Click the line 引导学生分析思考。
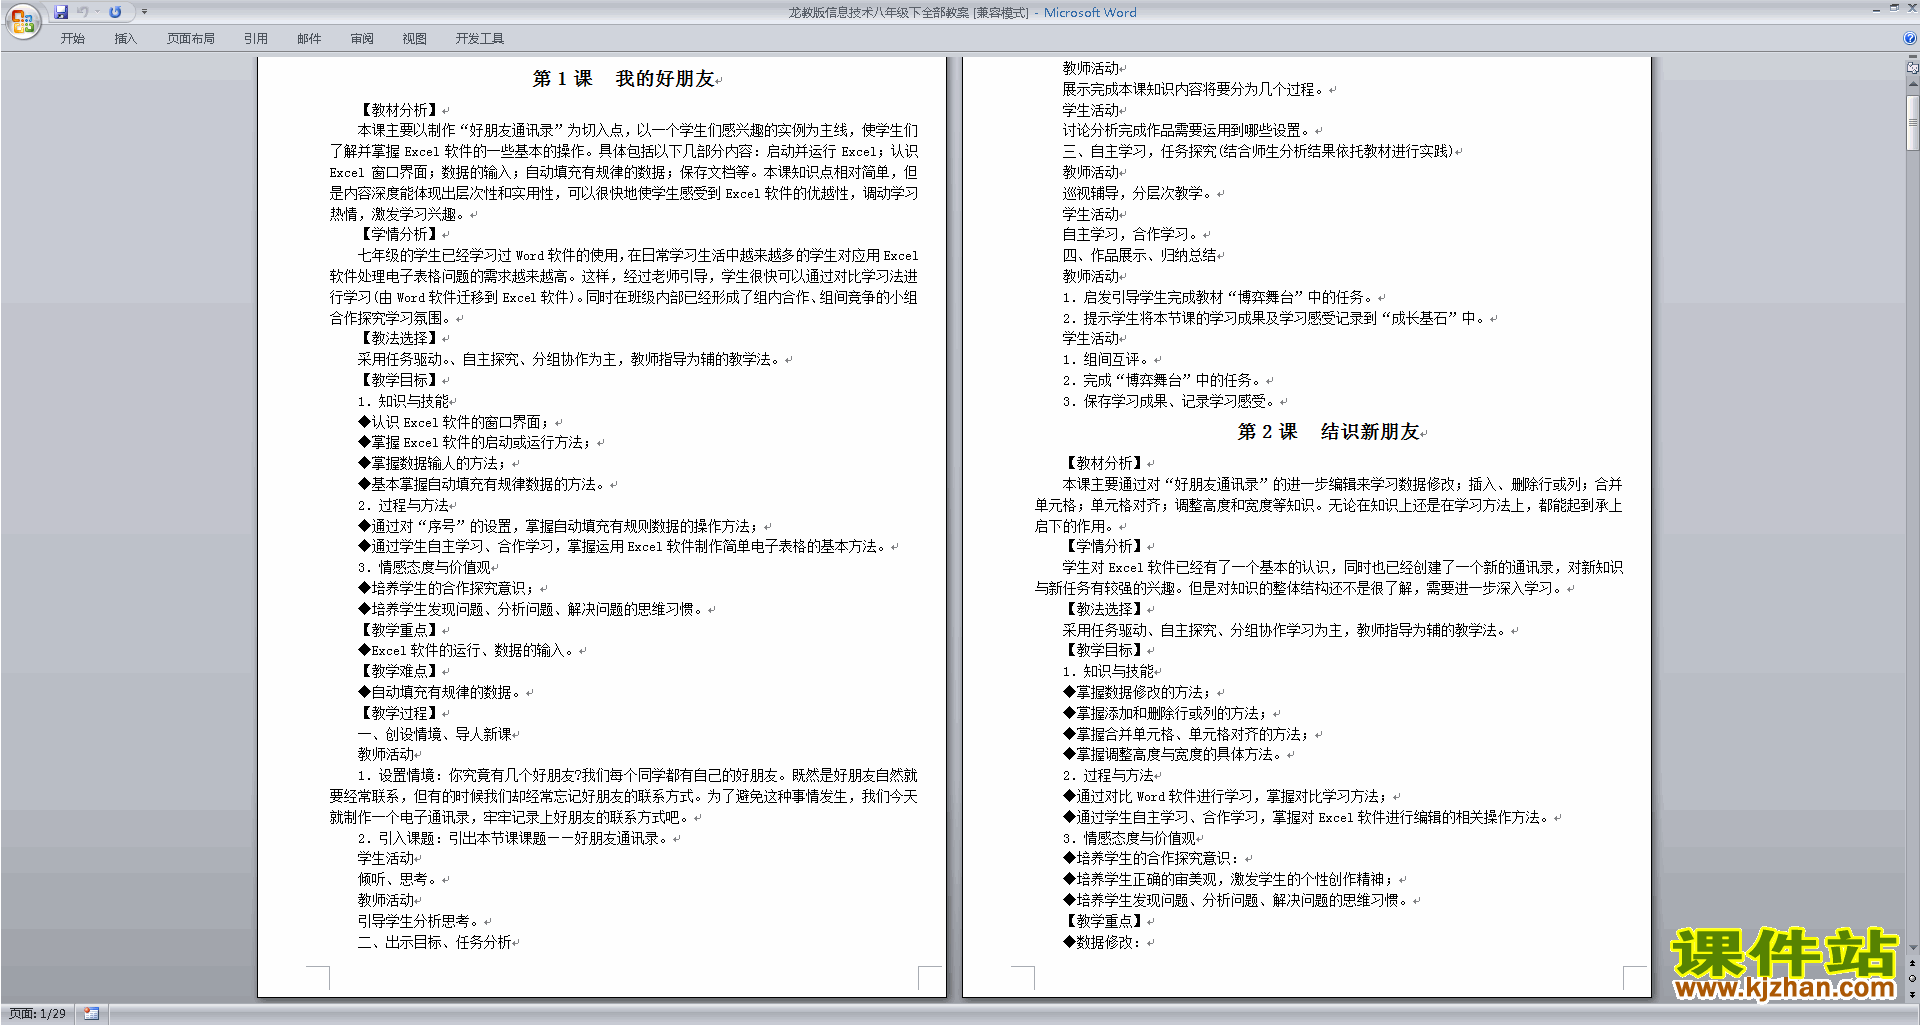Image resolution: width=1920 pixels, height=1025 pixels. [420, 921]
